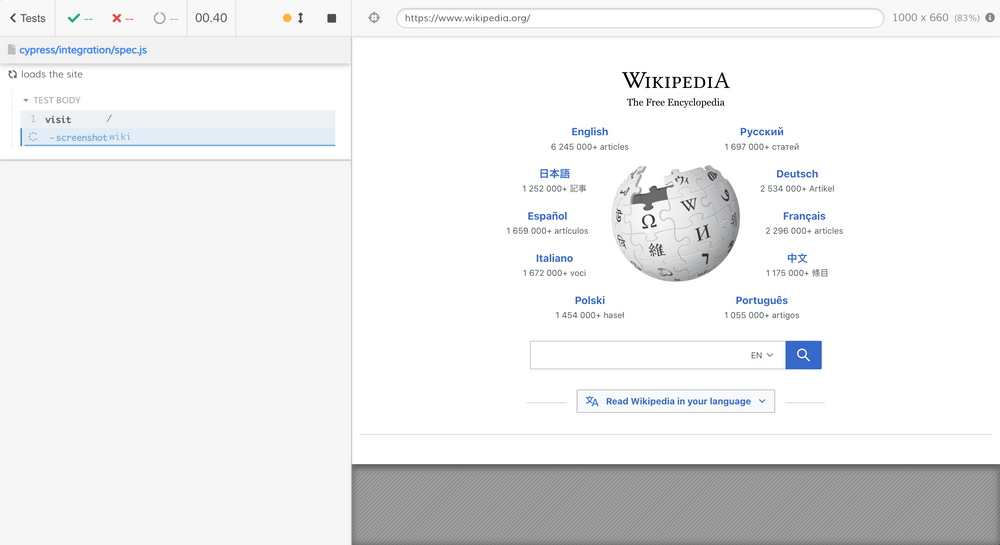
Task: Open the English Wikipedia link
Action: pyautogui.click(x=589, y=131)
